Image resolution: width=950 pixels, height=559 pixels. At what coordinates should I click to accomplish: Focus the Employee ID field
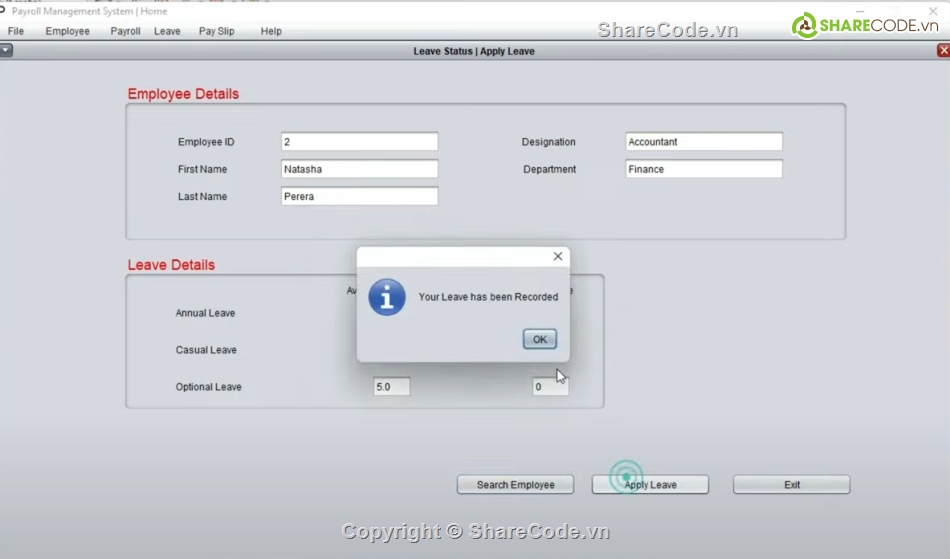coord(359,142)
